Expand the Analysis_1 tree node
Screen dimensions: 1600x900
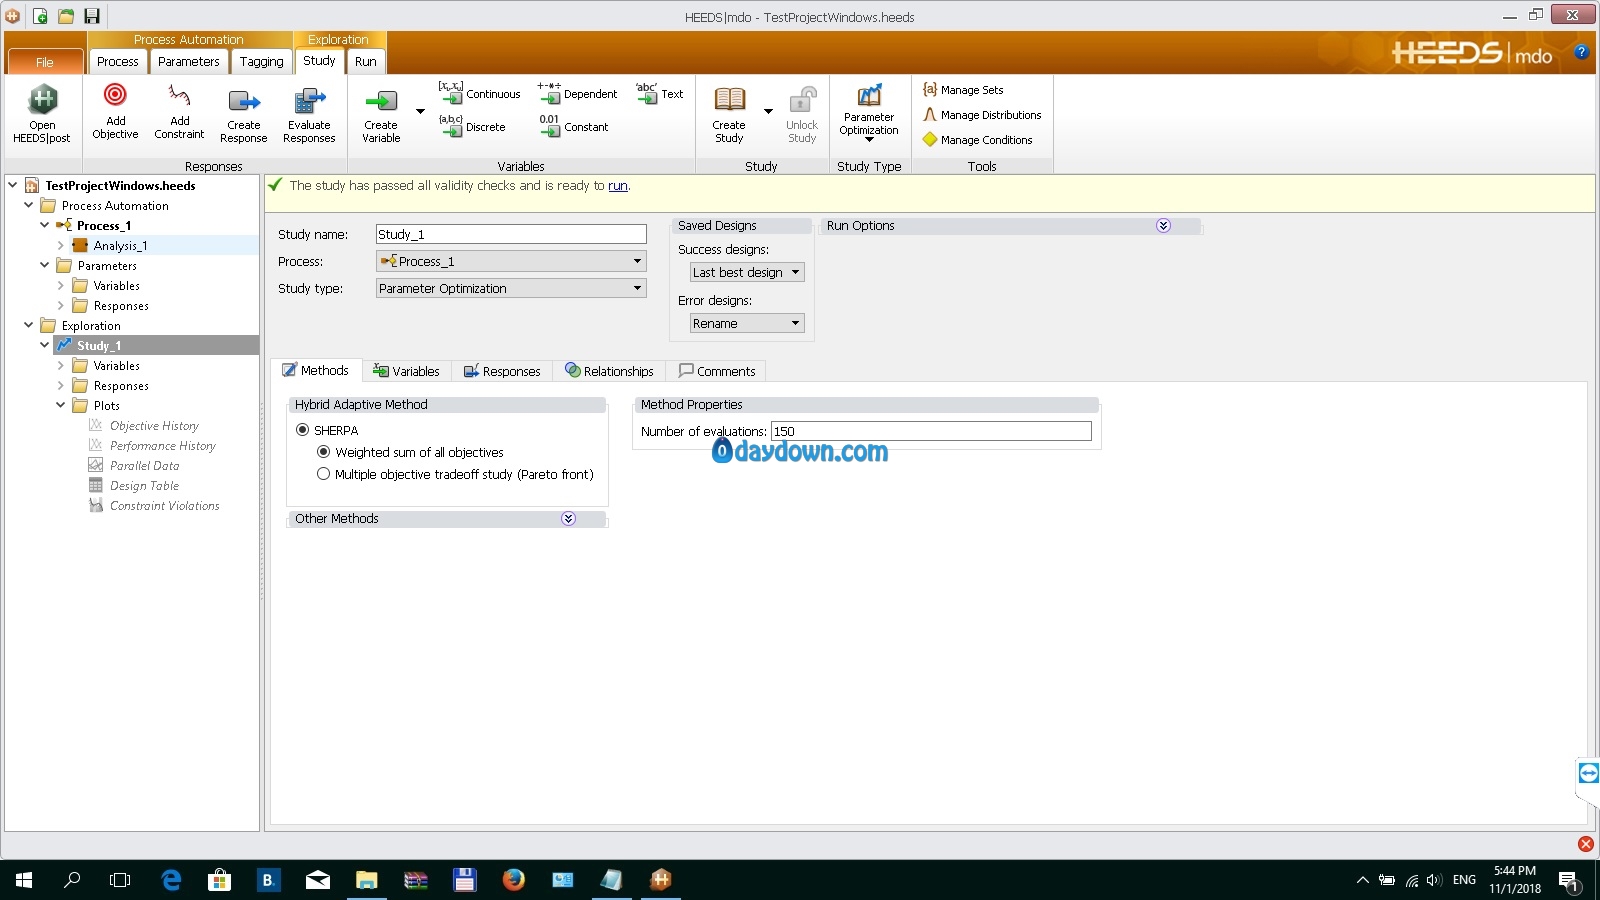click(61, 245)
